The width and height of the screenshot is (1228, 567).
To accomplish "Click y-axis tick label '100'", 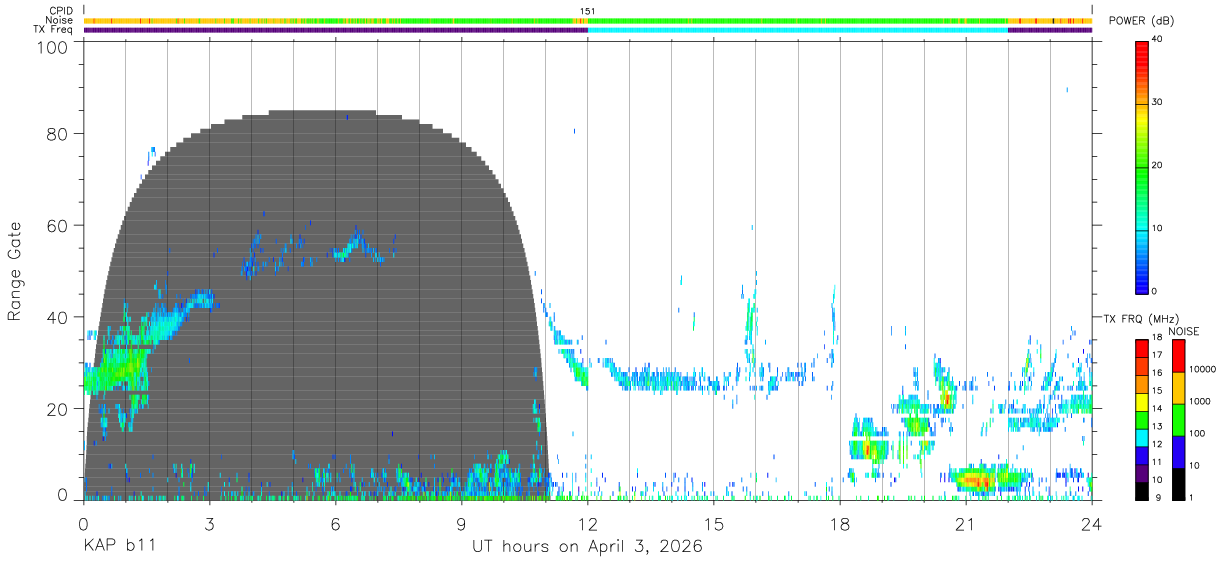I will tap(53, 46).
